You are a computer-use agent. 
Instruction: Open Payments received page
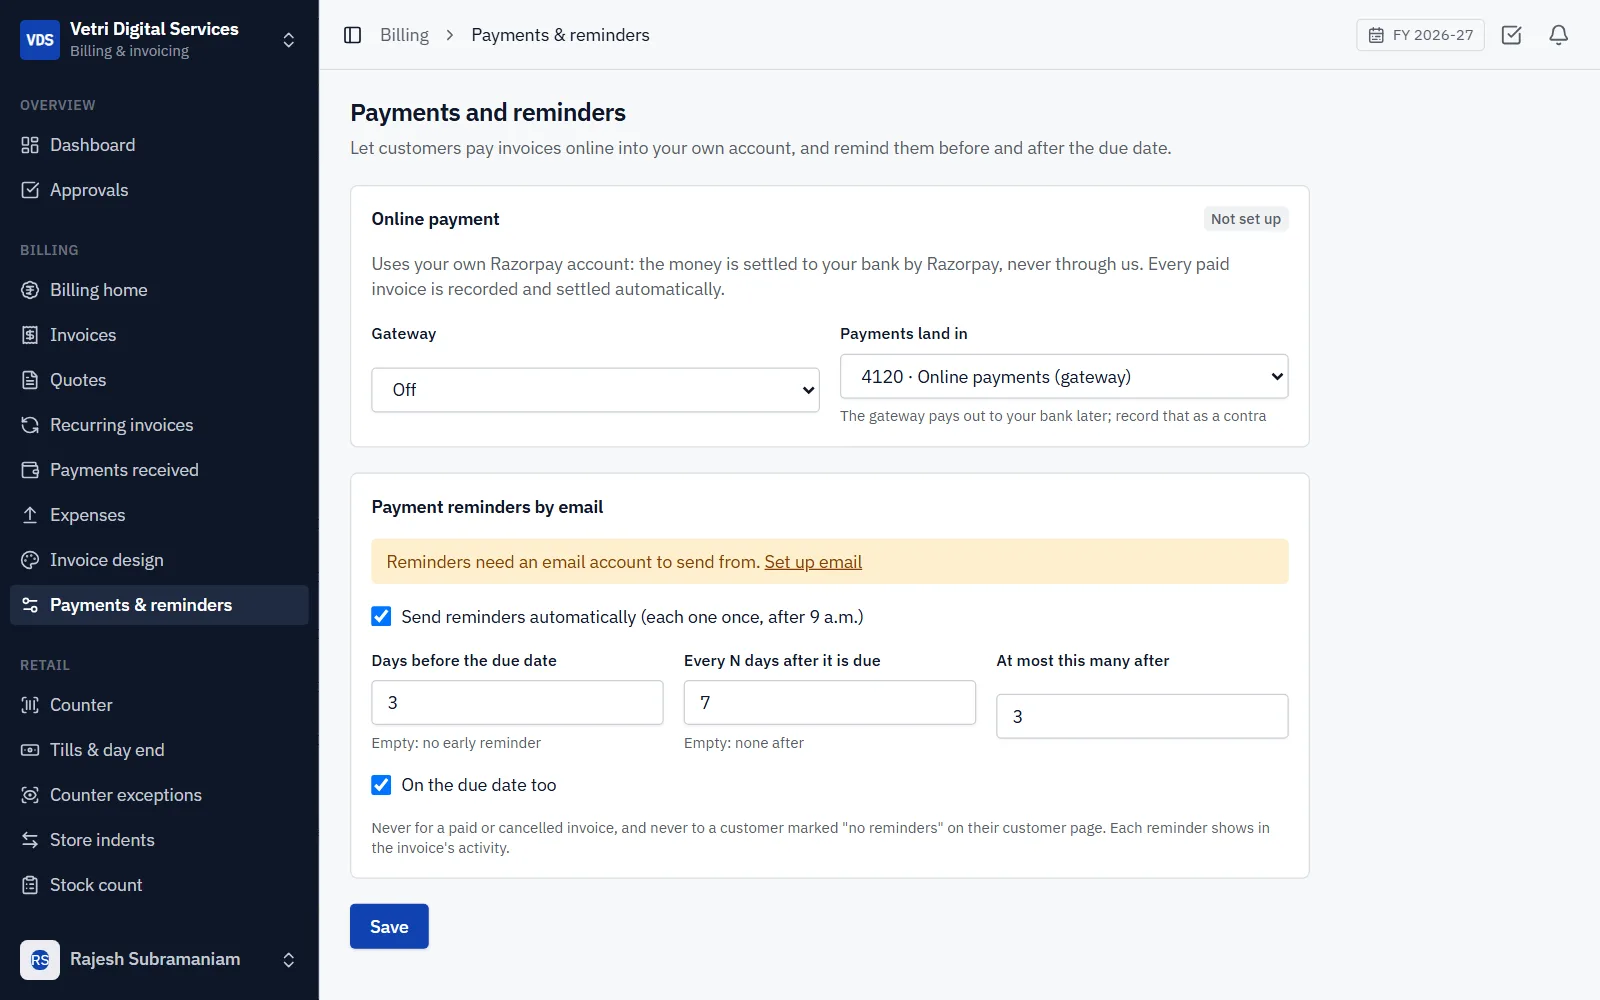click(159, 470)
